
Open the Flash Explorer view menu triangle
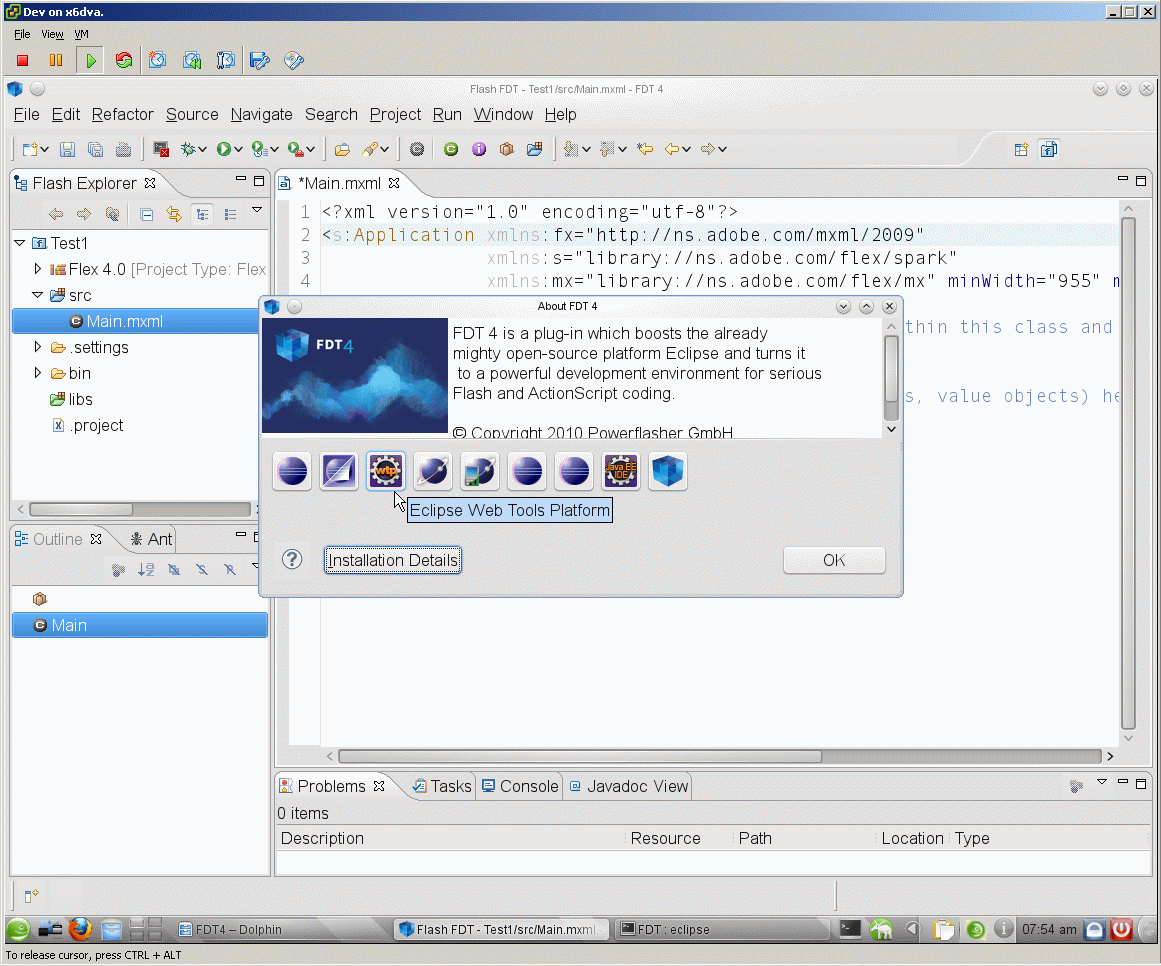(257, 211)
